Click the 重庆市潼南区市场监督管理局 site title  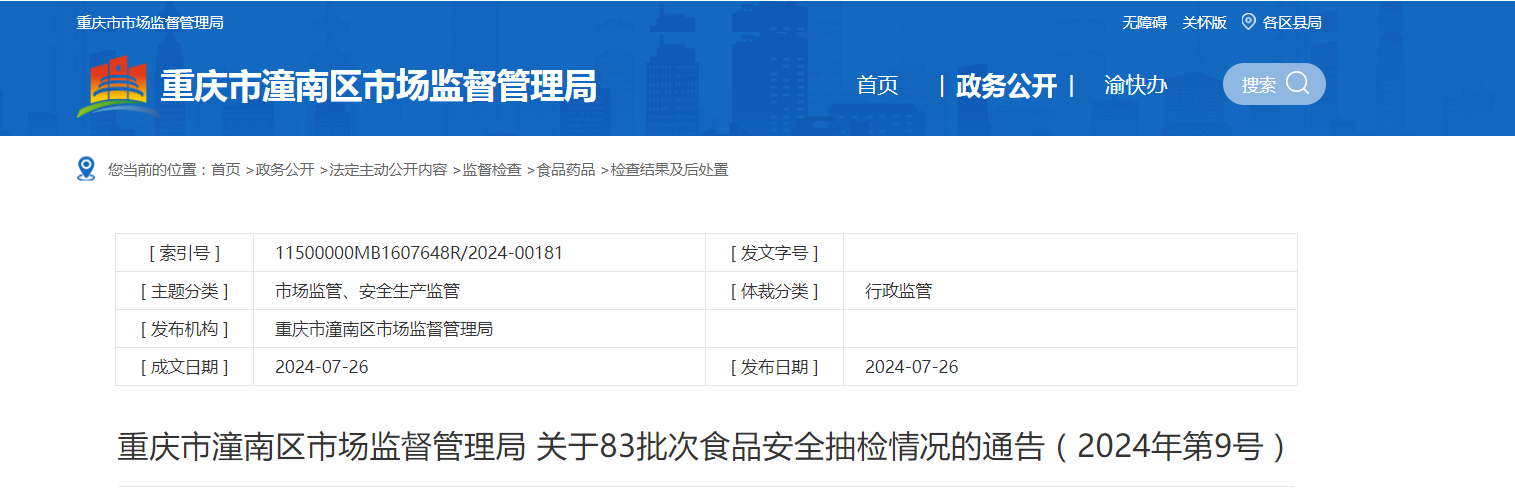378,87
